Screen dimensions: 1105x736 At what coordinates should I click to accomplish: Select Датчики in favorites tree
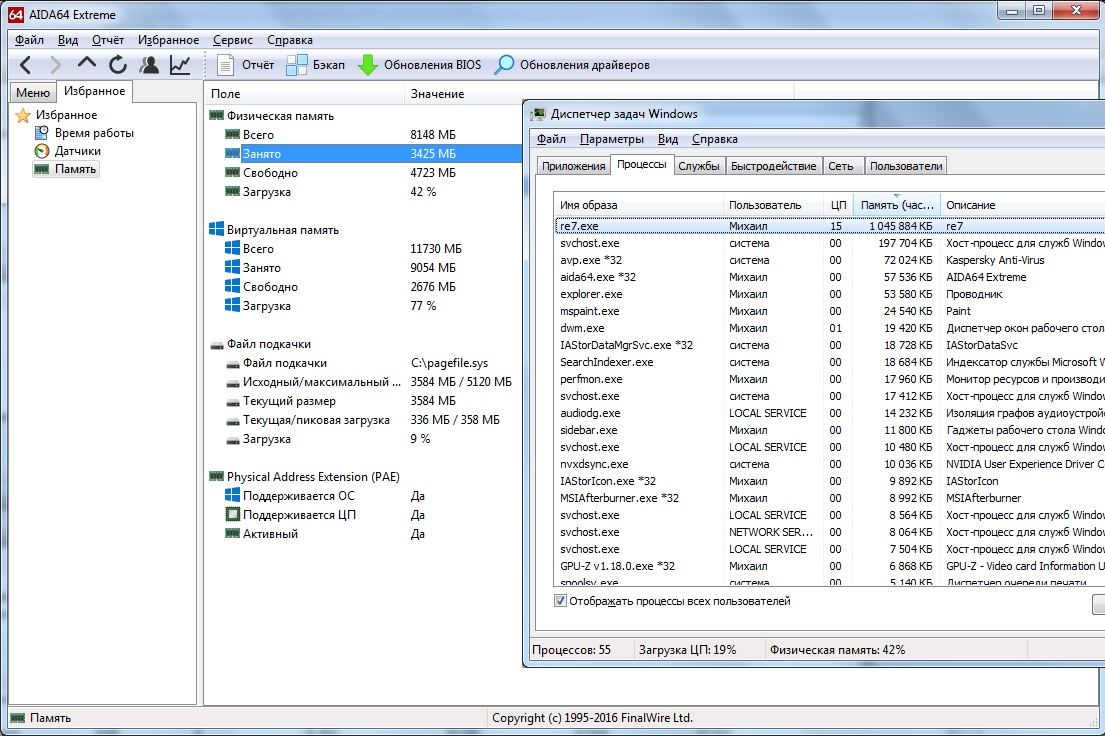[x=78, y=151]
